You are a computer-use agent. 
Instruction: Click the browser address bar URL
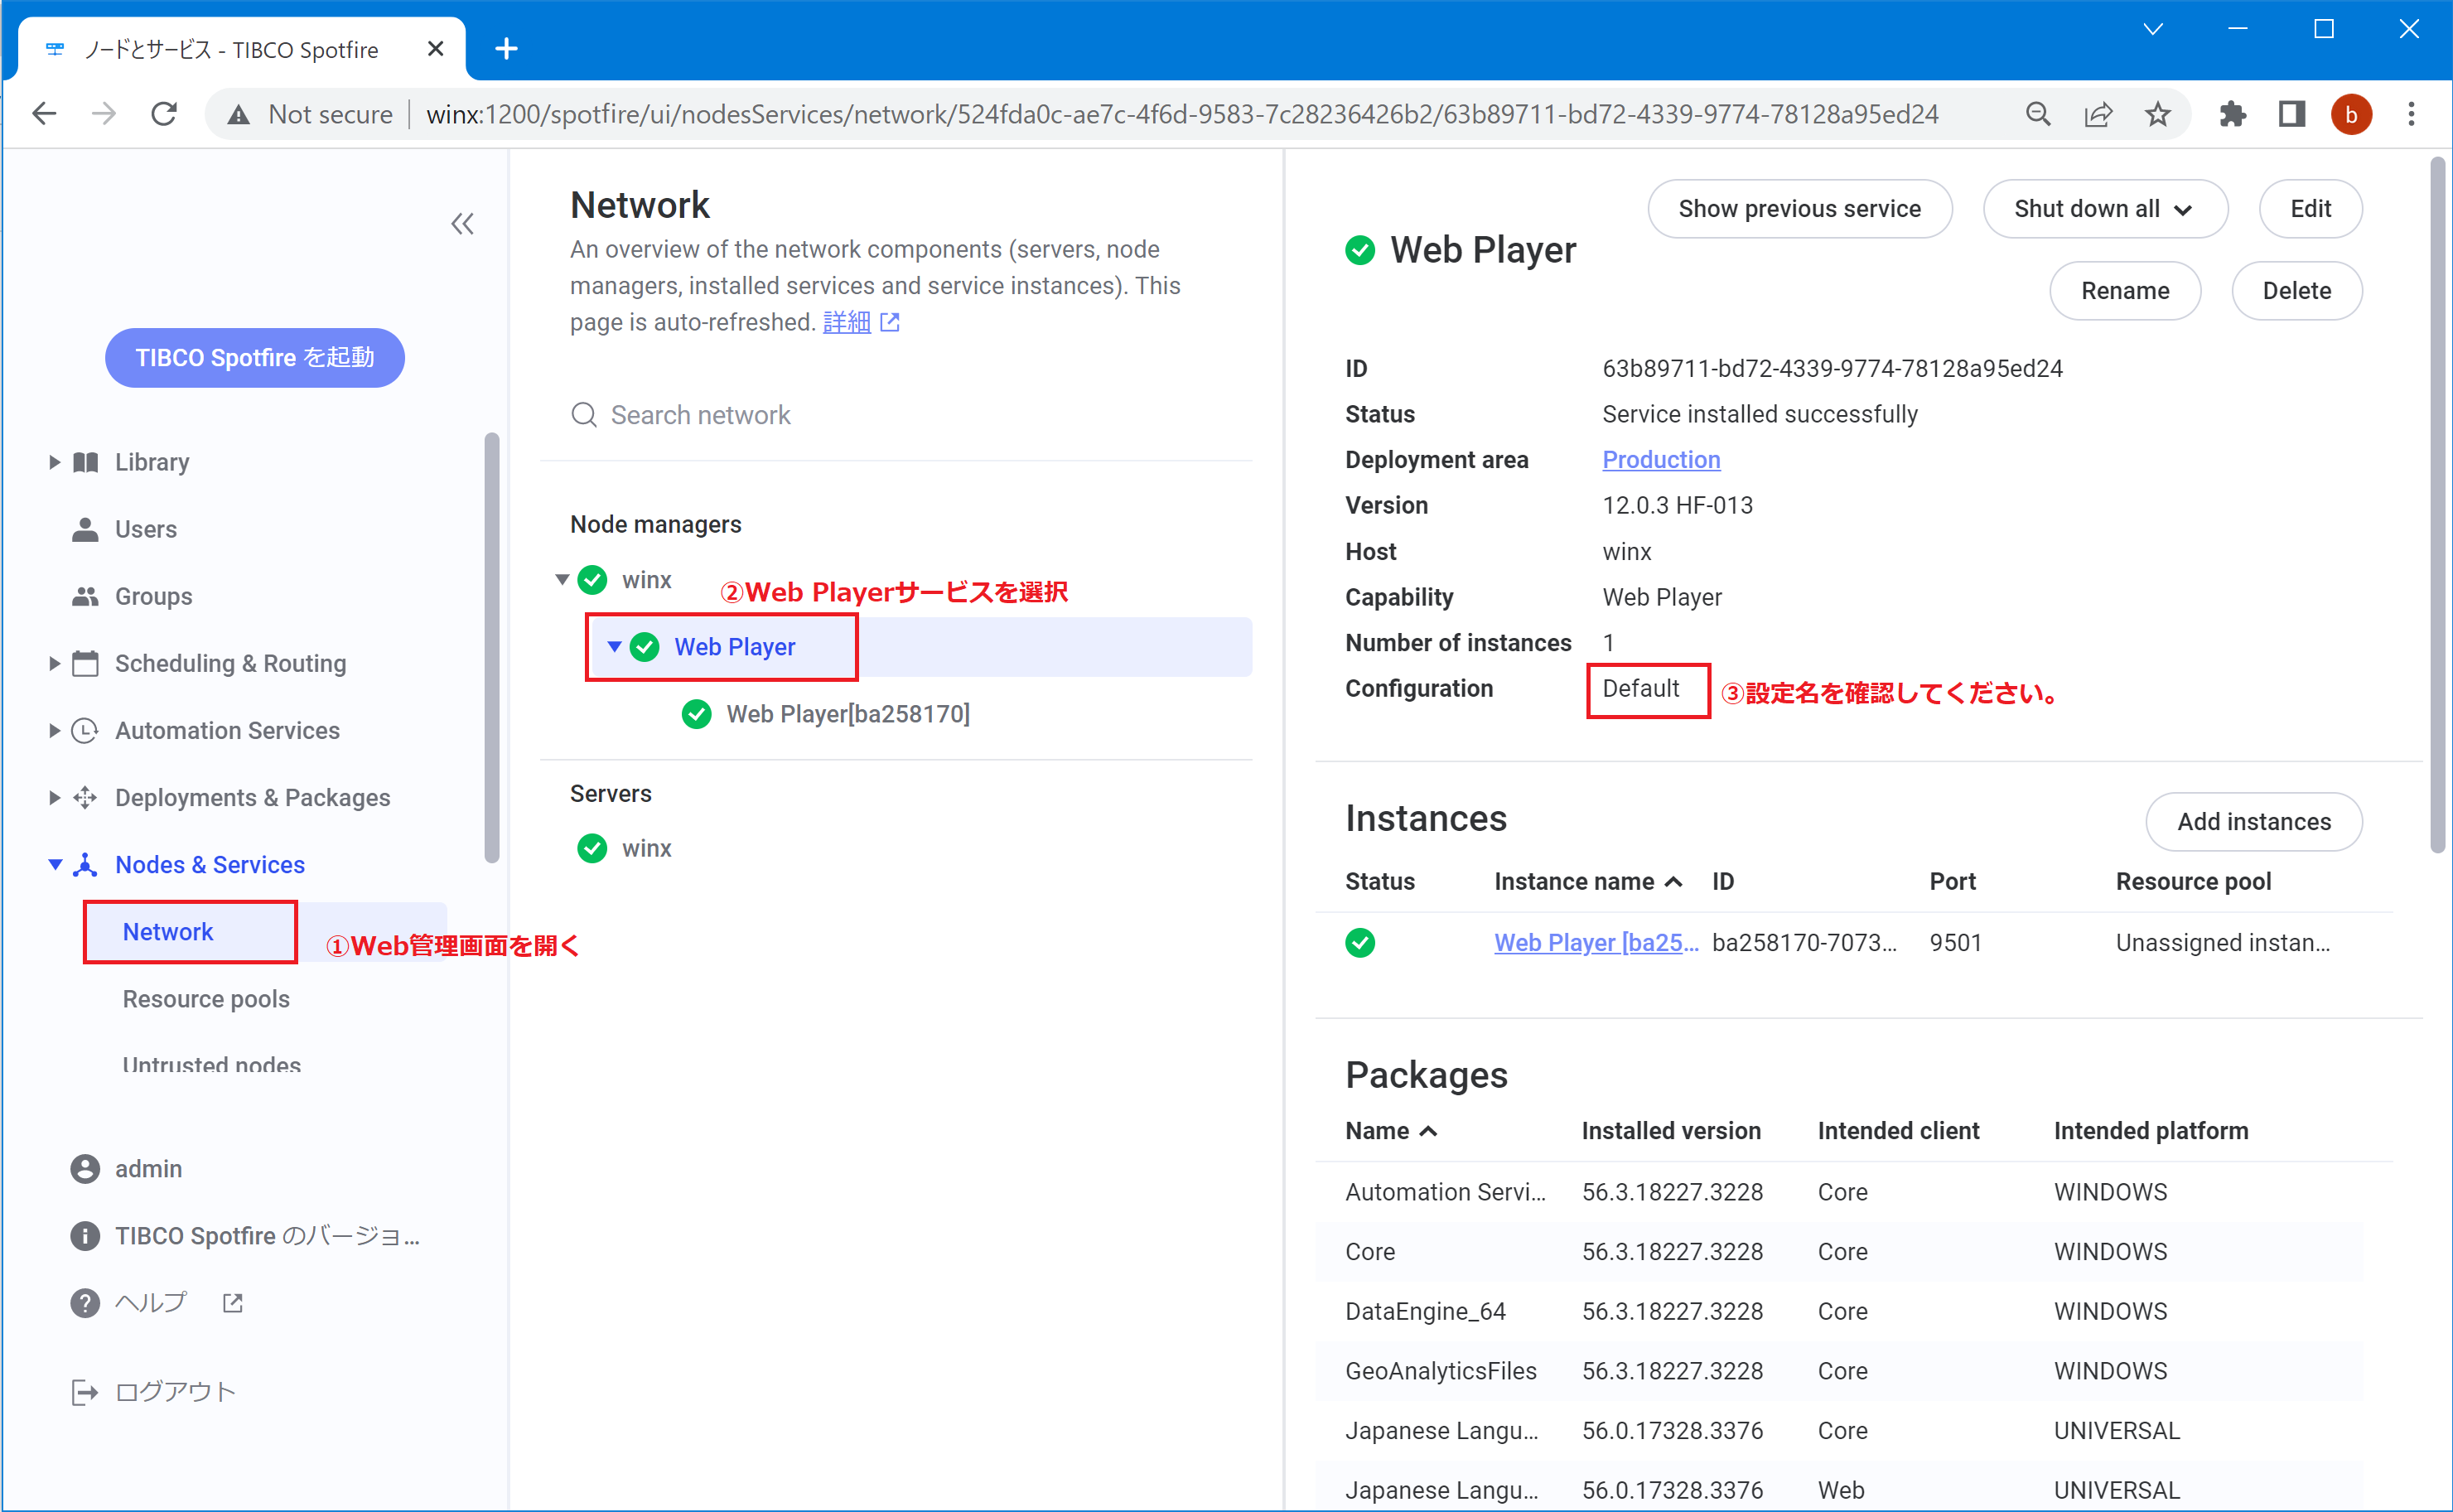pyautogui.click(x=1182, y=114)
